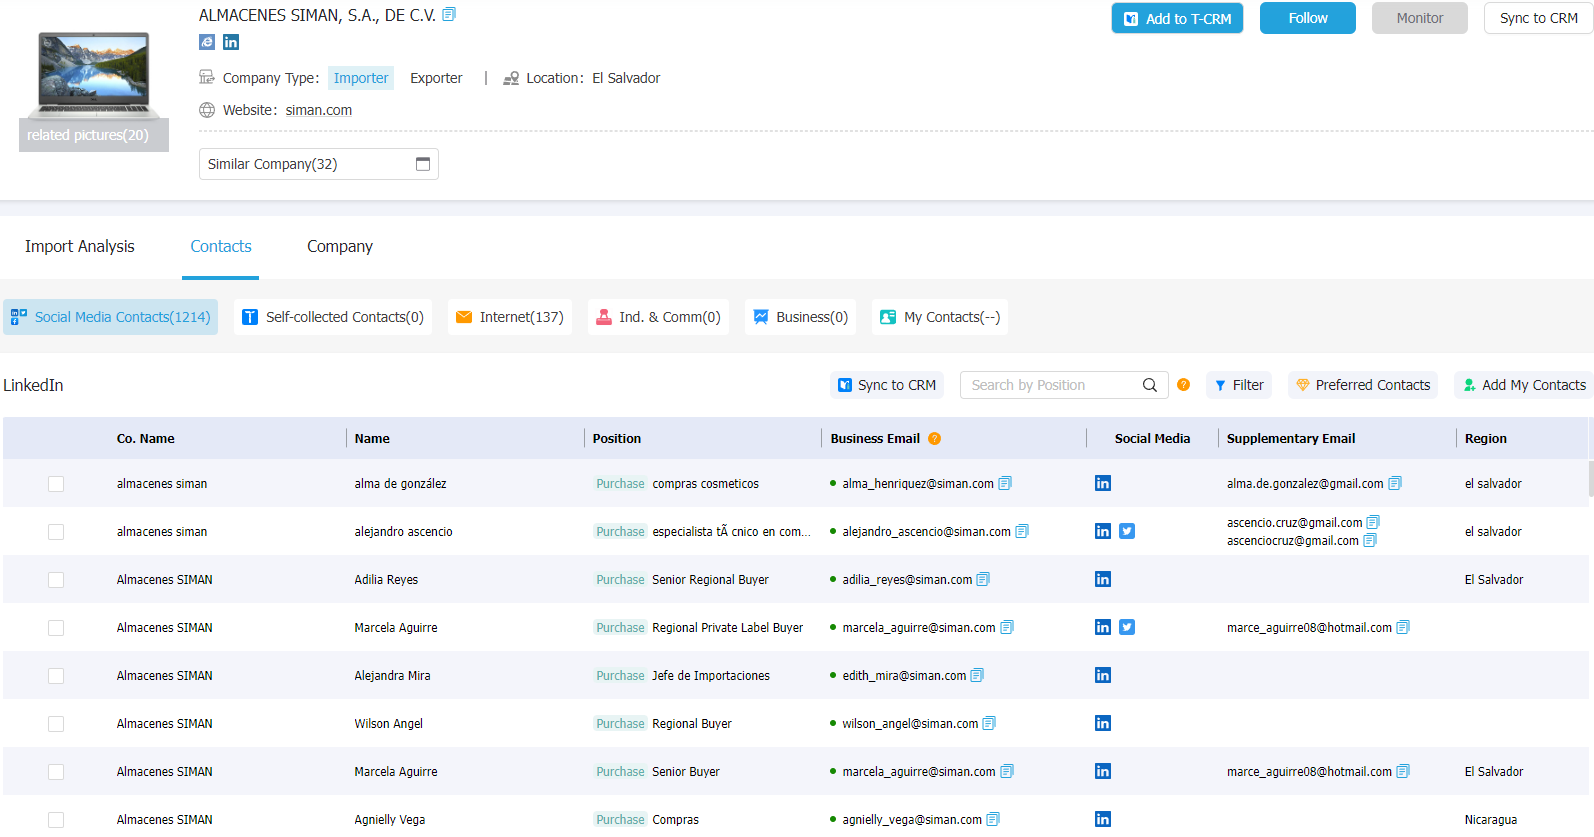Select Ind. & Comm(0) tab

(658, 317)
